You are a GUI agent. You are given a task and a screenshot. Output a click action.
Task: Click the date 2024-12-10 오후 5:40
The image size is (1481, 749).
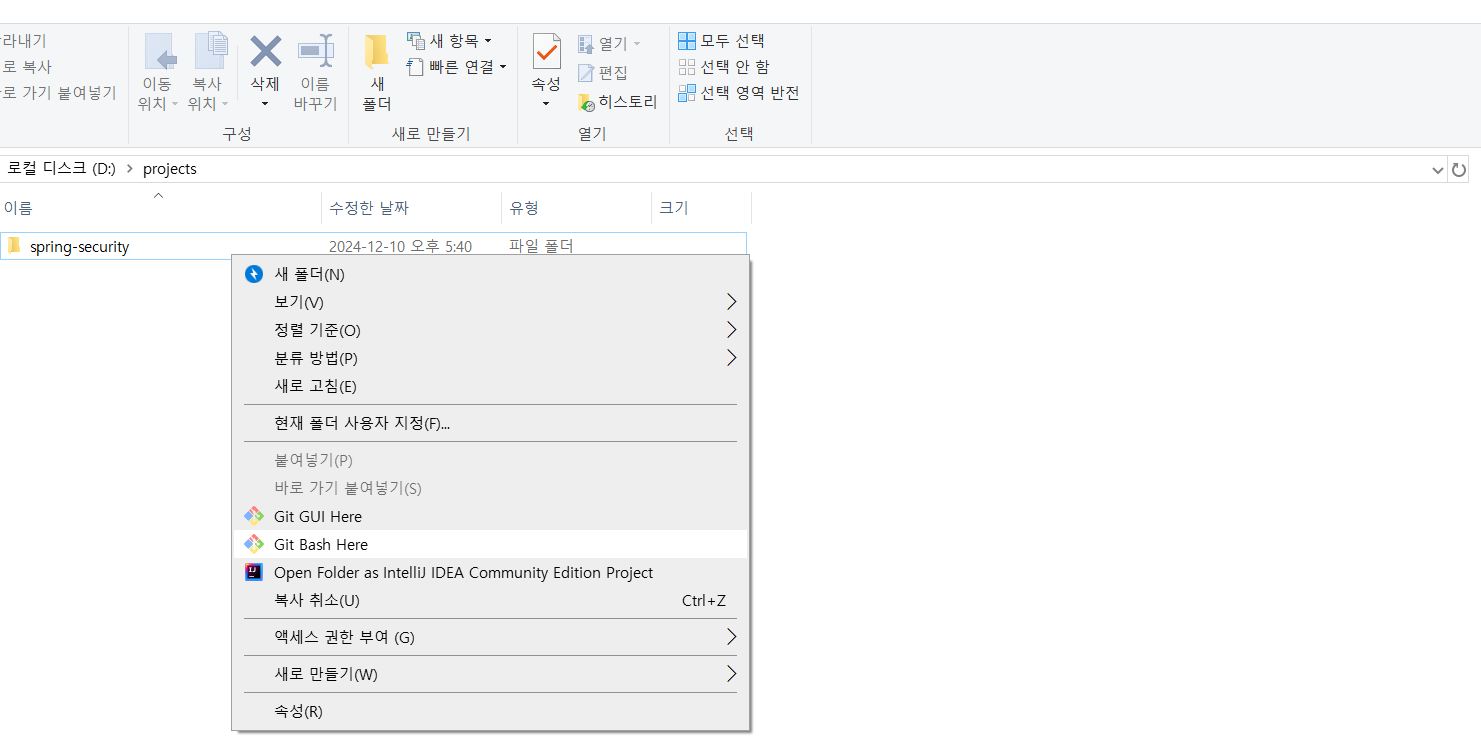400,246
